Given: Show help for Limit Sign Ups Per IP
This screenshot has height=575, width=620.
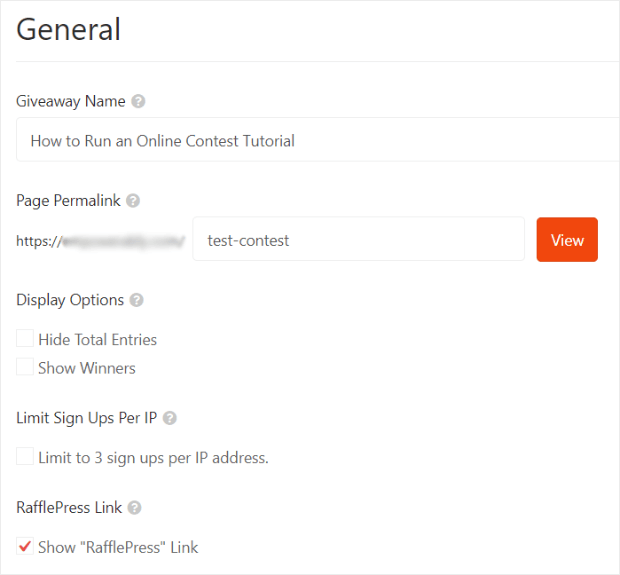Looking at the screenshot, I should (x=170, y=418).
